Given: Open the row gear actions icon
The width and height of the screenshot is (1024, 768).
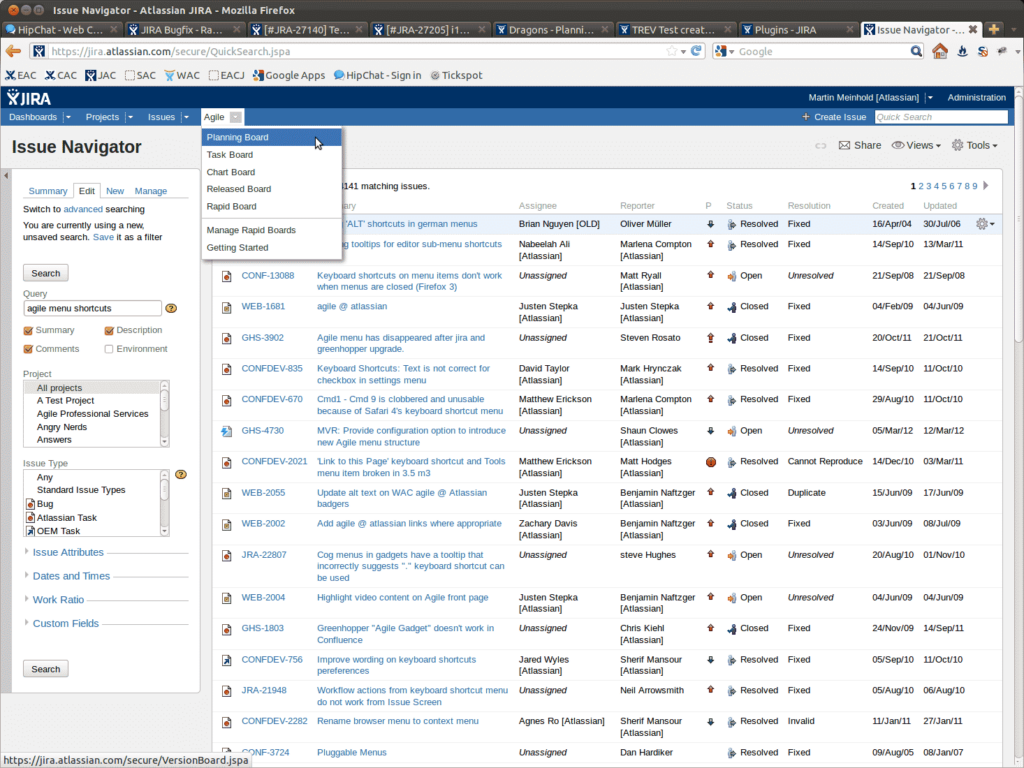Looking at the screenshot, I should (x=985, y=224).
